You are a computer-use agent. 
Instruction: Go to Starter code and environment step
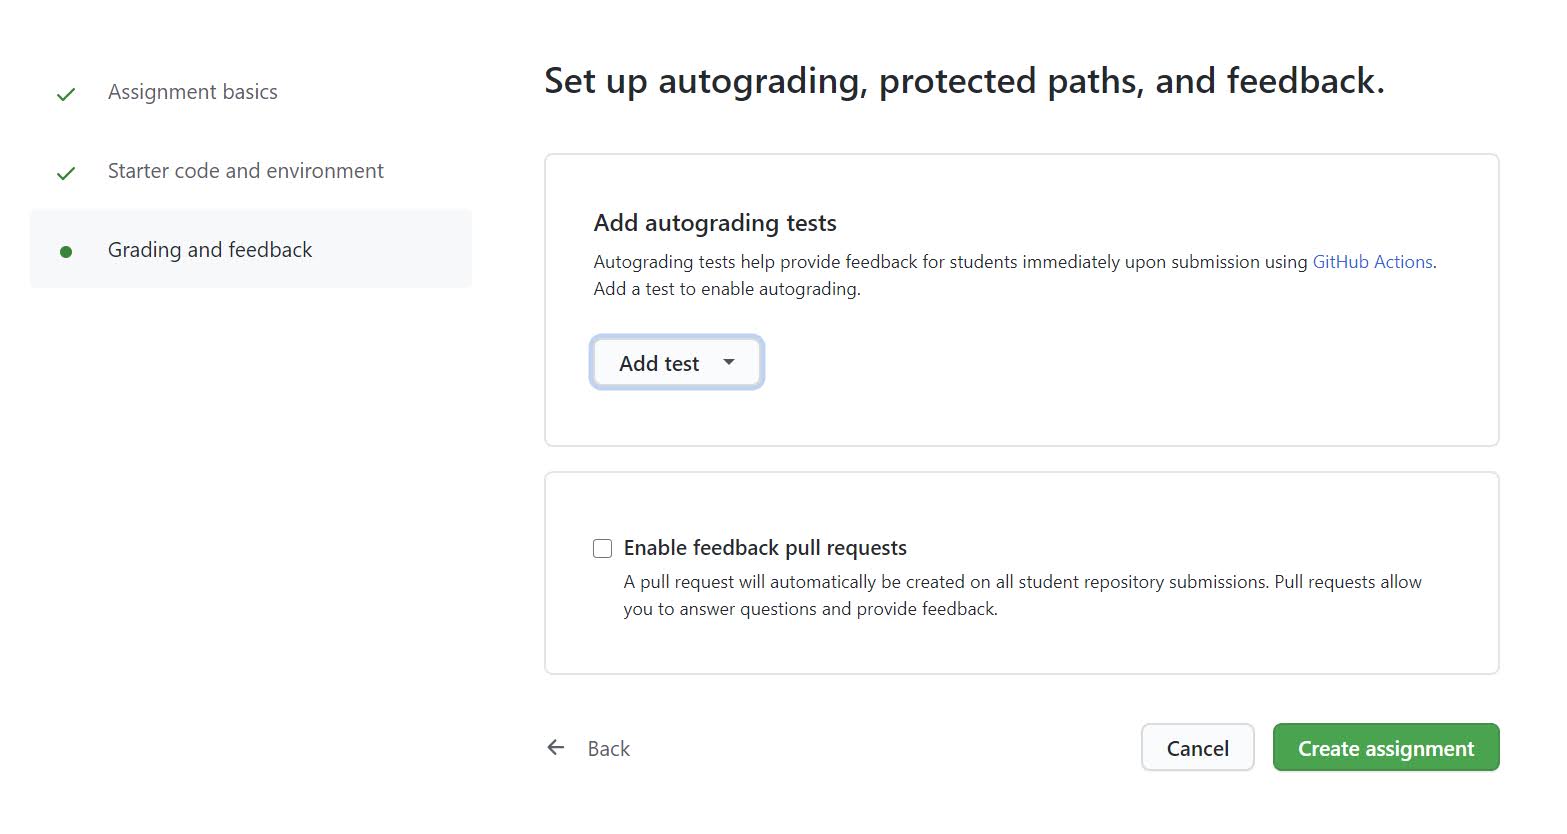coord(245,171)
